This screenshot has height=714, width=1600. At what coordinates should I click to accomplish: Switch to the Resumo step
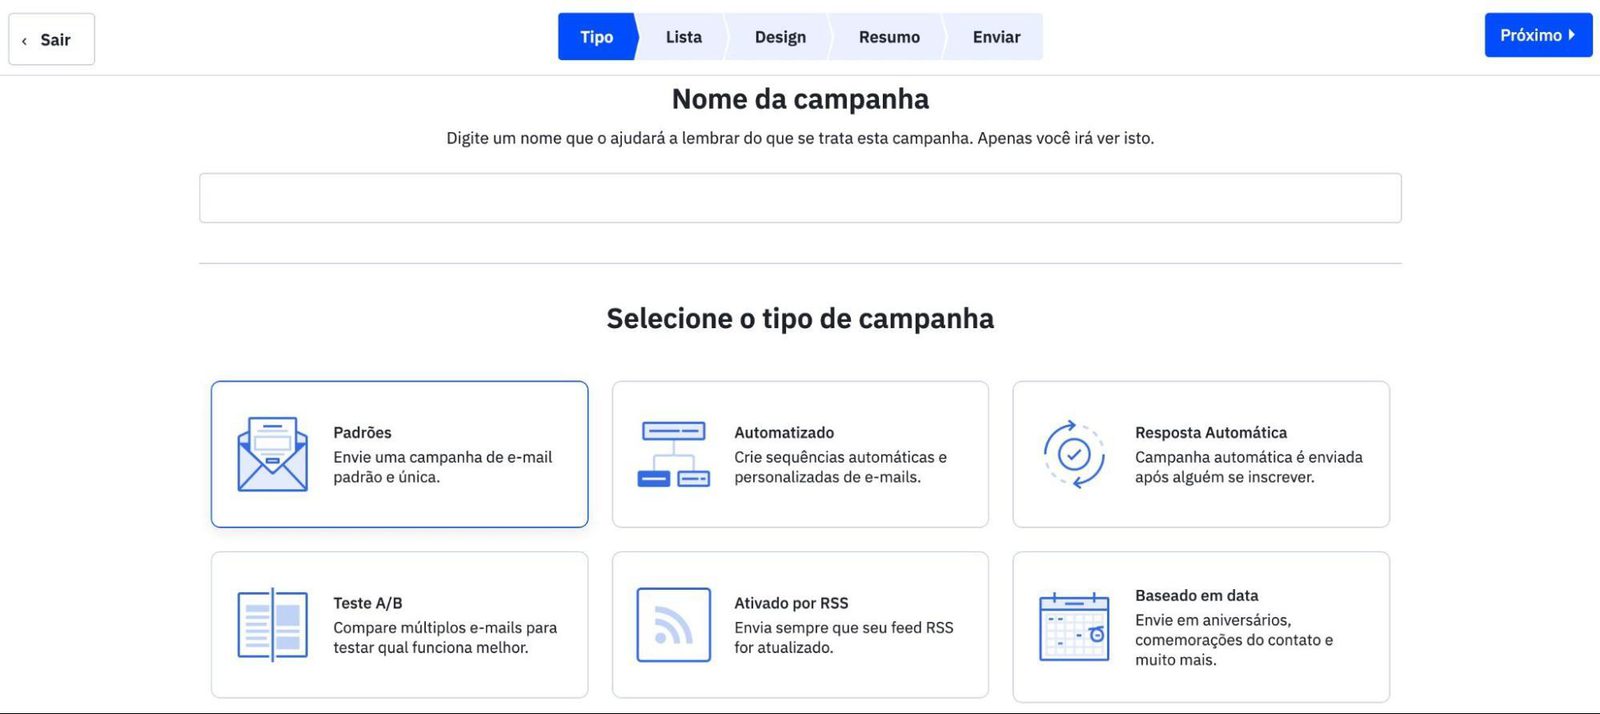pos(889,37)
